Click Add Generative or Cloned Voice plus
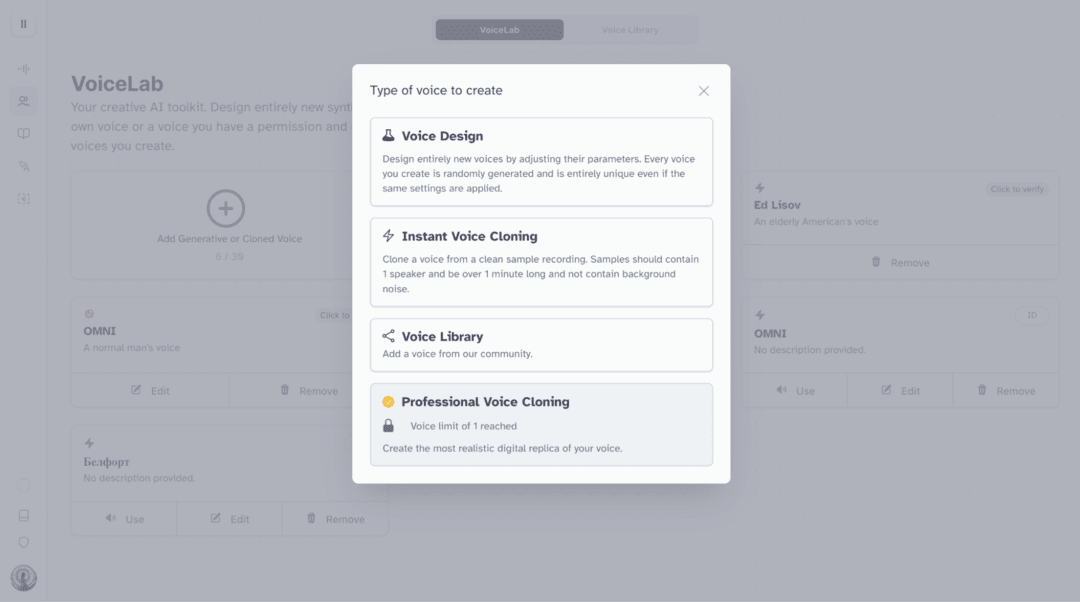 [x=226, y=208]
